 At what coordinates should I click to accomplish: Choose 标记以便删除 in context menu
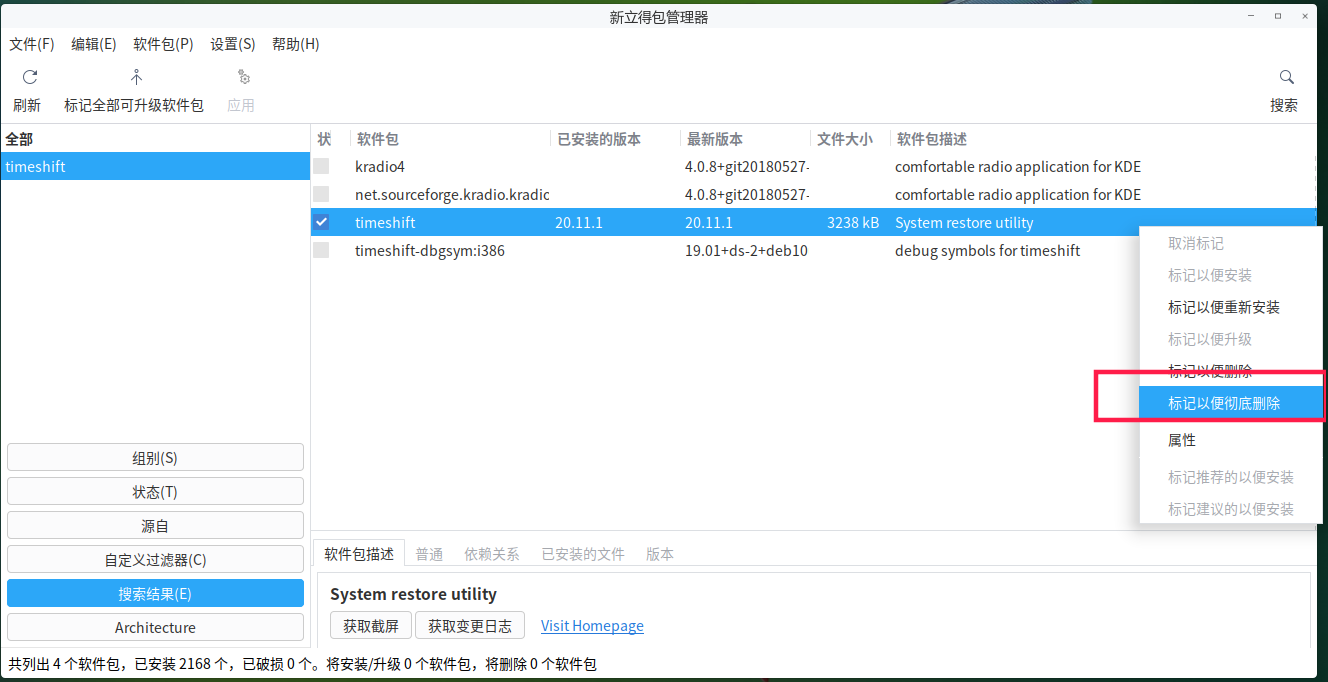(1231, 371)
